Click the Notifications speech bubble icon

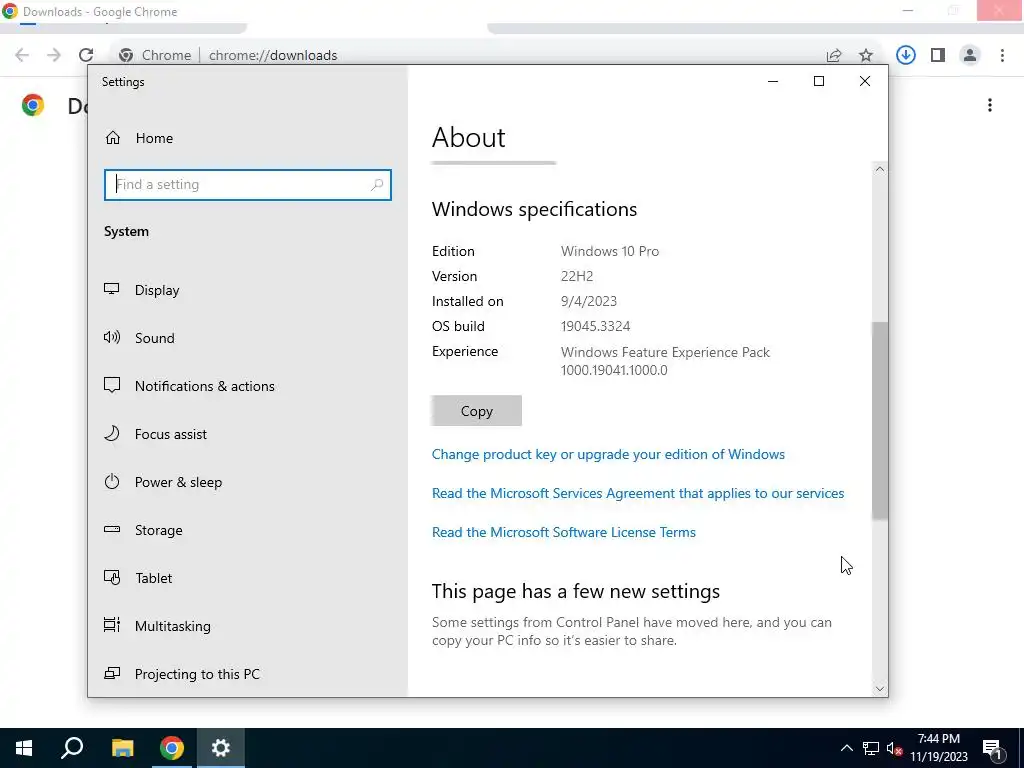pyautogui.click(x=112, y=385)
